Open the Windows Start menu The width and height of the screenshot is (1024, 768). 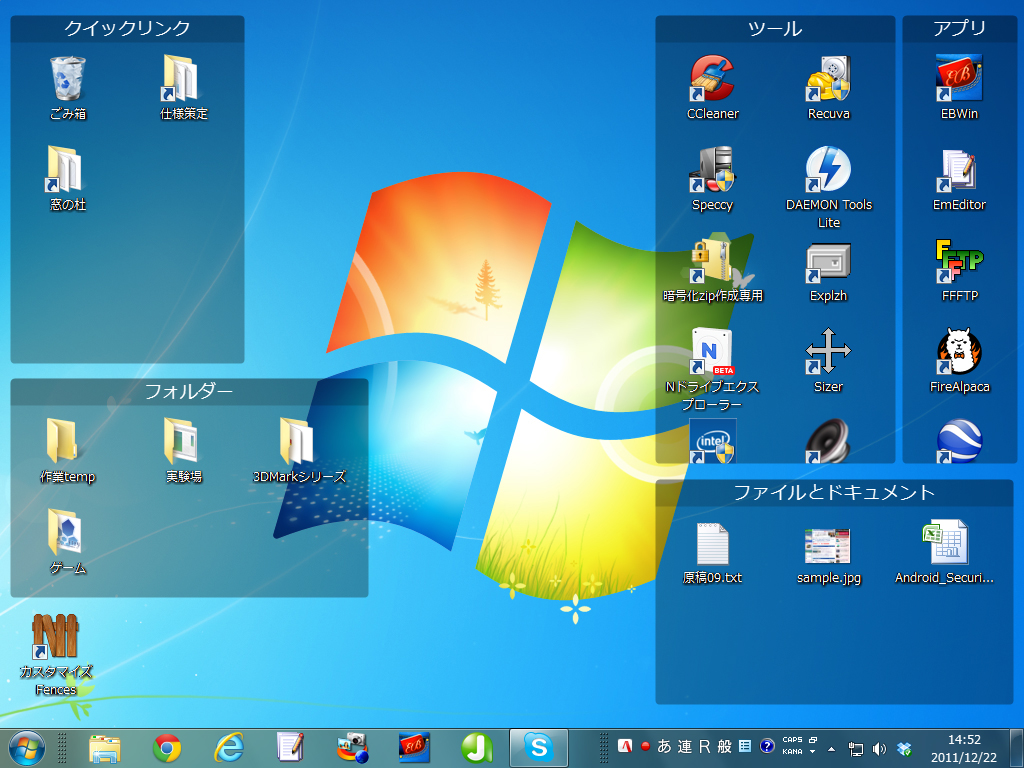click(x=27, y=748)
